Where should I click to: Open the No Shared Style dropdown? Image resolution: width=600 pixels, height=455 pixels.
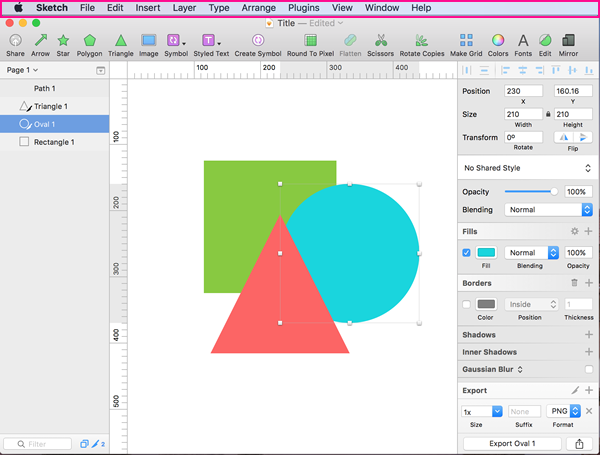pyautogui.click(x=527, y=168)
